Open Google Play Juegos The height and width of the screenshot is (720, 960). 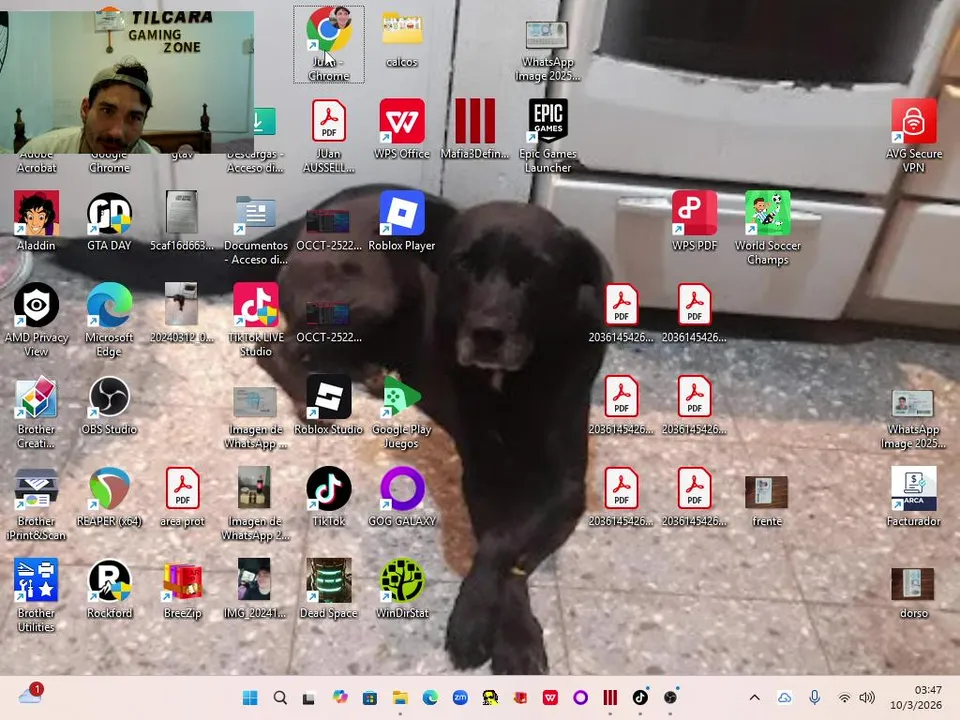pos(402,411)
